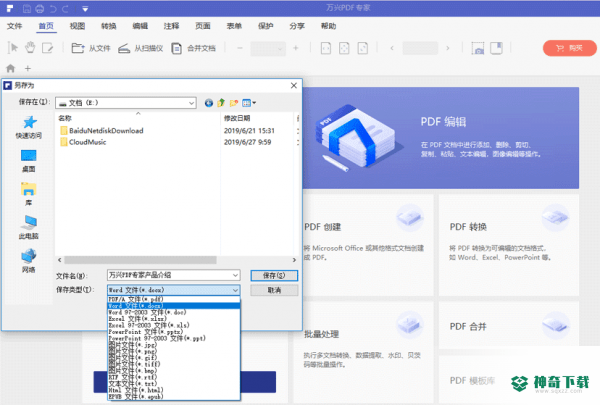Create PDF from scanner (从扫描仪)

140,48
